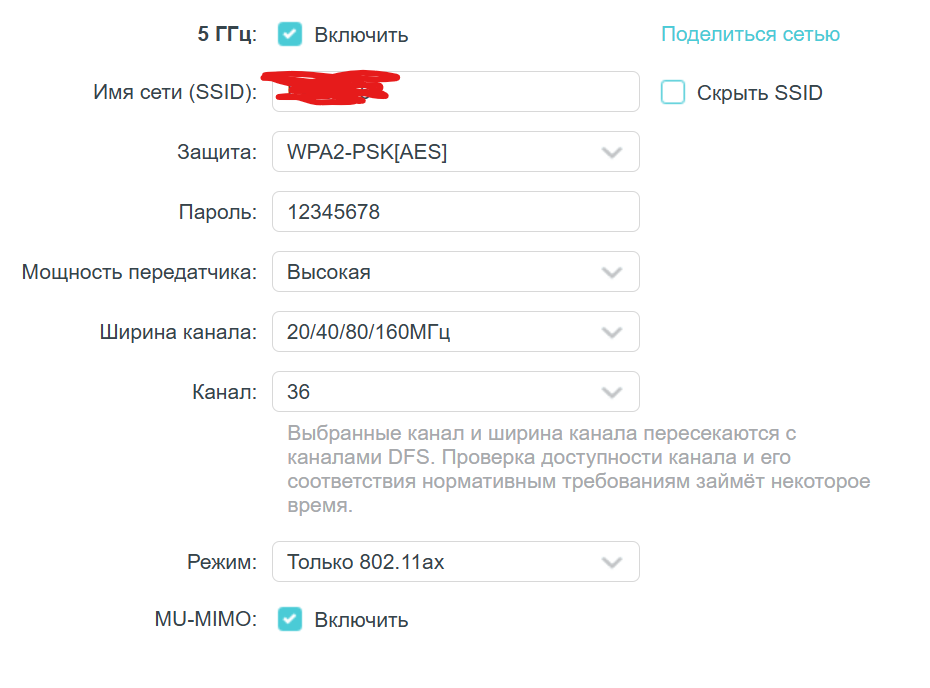Click the chevron arrow of Мощность передатчика
The width and height of the screenshot is (930, 688).
coord(611,272)
